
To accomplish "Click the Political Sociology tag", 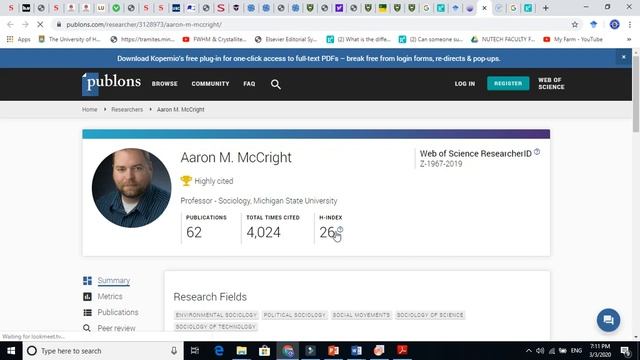I will click(294, 315).
